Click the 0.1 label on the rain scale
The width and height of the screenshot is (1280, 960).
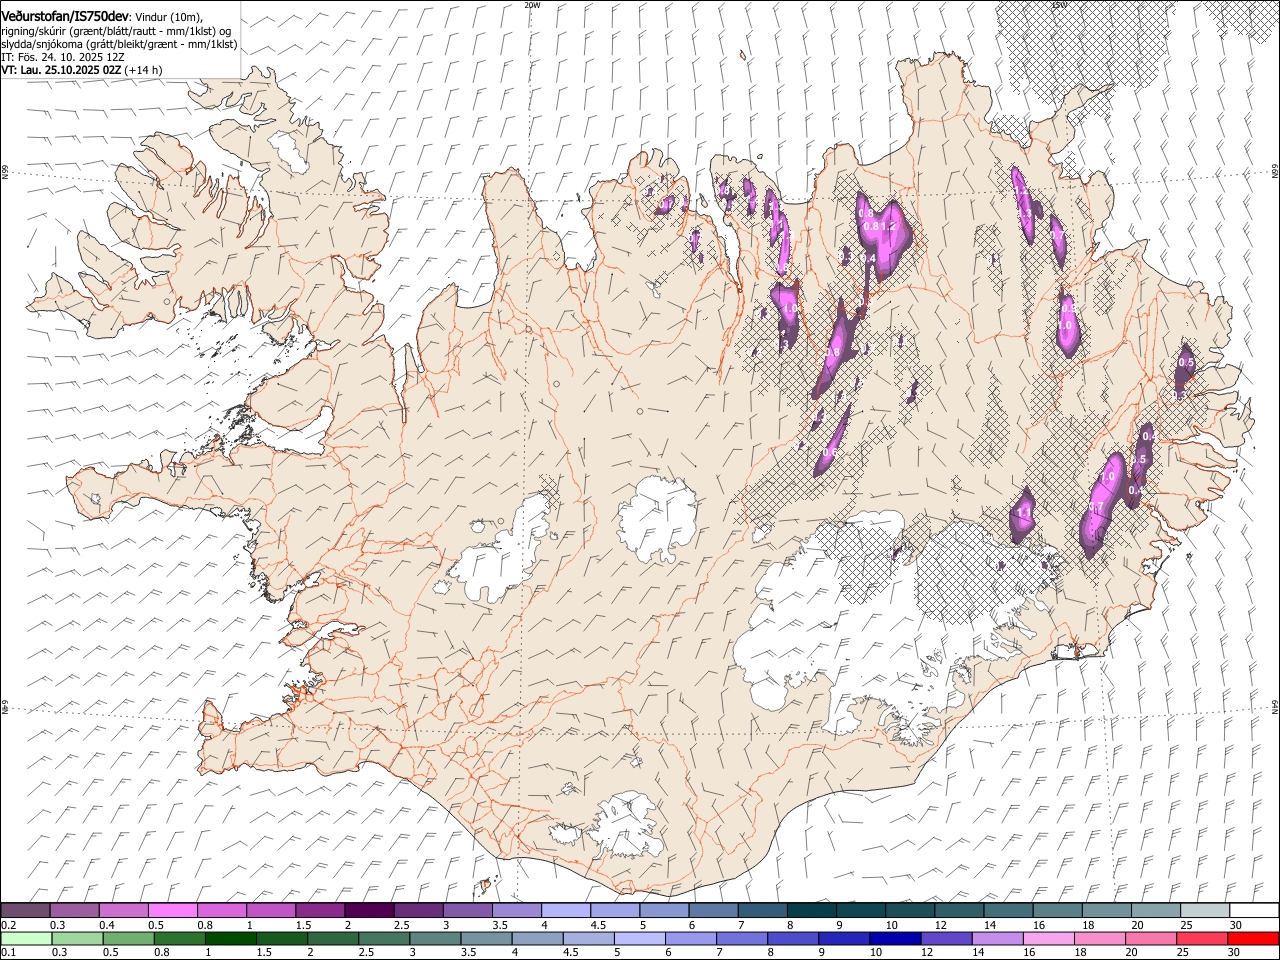[7, 952]
